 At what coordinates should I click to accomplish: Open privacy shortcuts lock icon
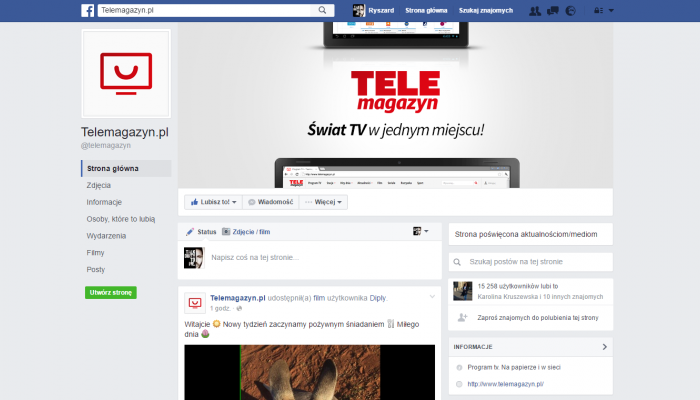599,10
